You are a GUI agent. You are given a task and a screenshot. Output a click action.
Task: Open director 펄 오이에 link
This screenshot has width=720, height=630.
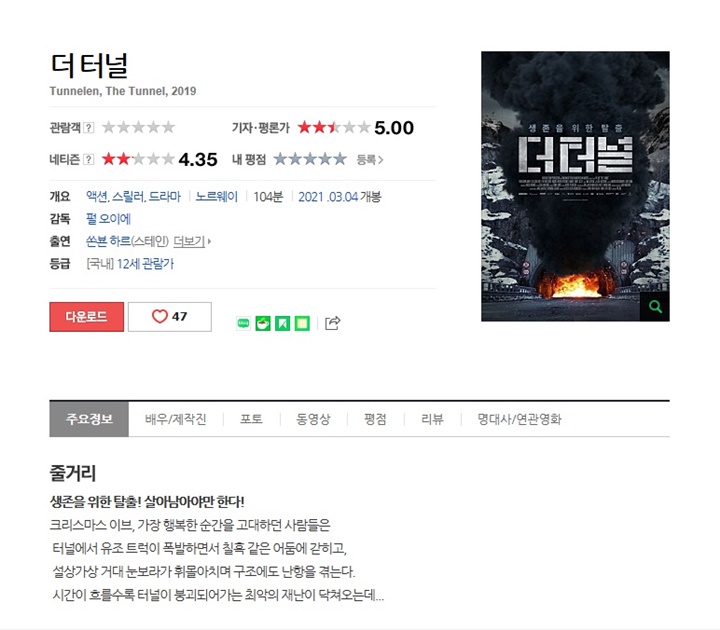pyautogui.click(x=108, y=219)
